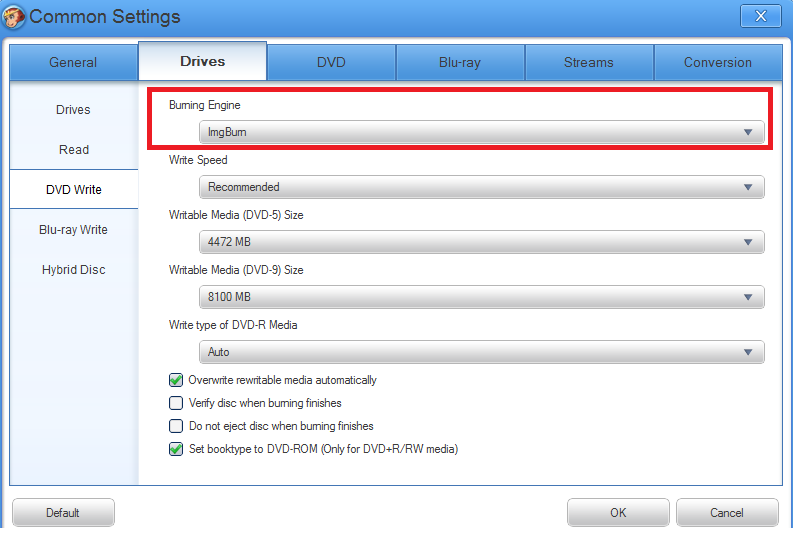793x541 pixels.
Task: Close the Common Settings dialog
Action: click(x=760, y=16)
